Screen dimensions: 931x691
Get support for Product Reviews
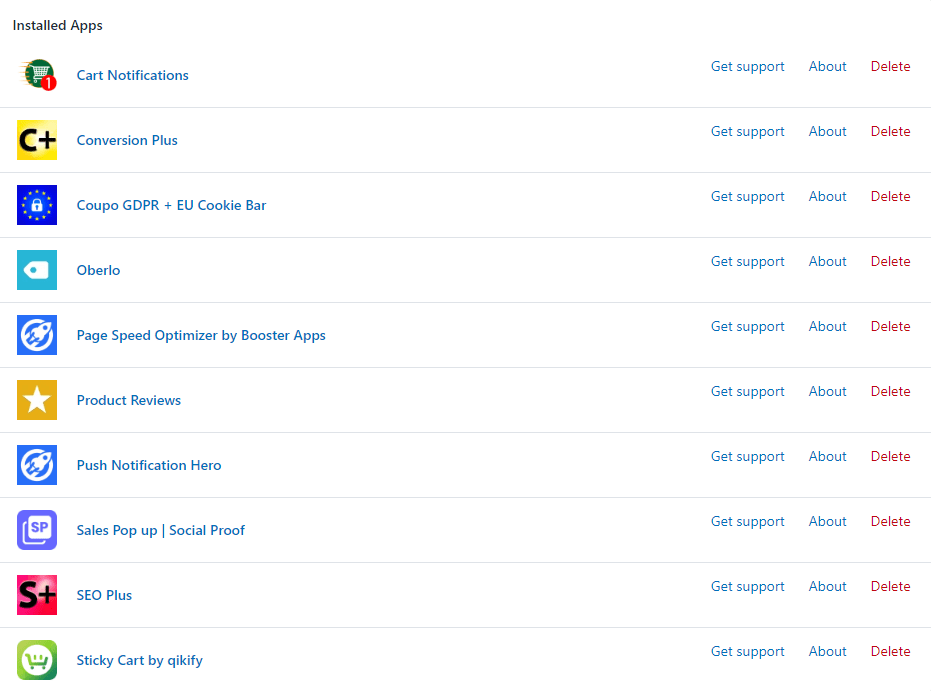[747, 391]
